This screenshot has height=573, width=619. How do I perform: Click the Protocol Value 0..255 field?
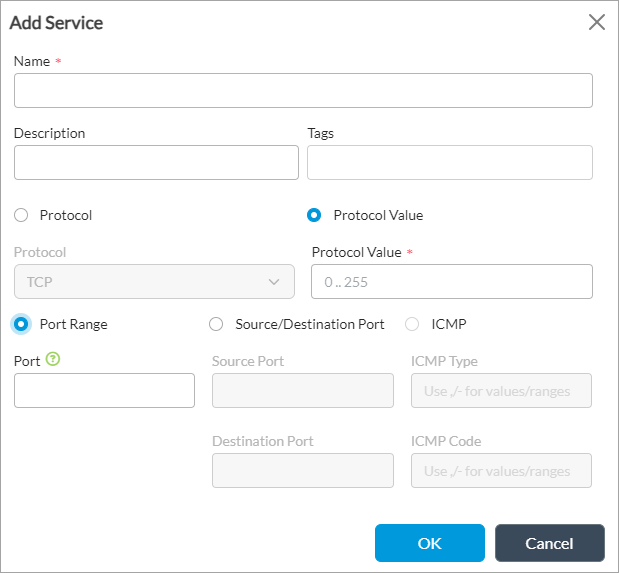tap(452, 282)
